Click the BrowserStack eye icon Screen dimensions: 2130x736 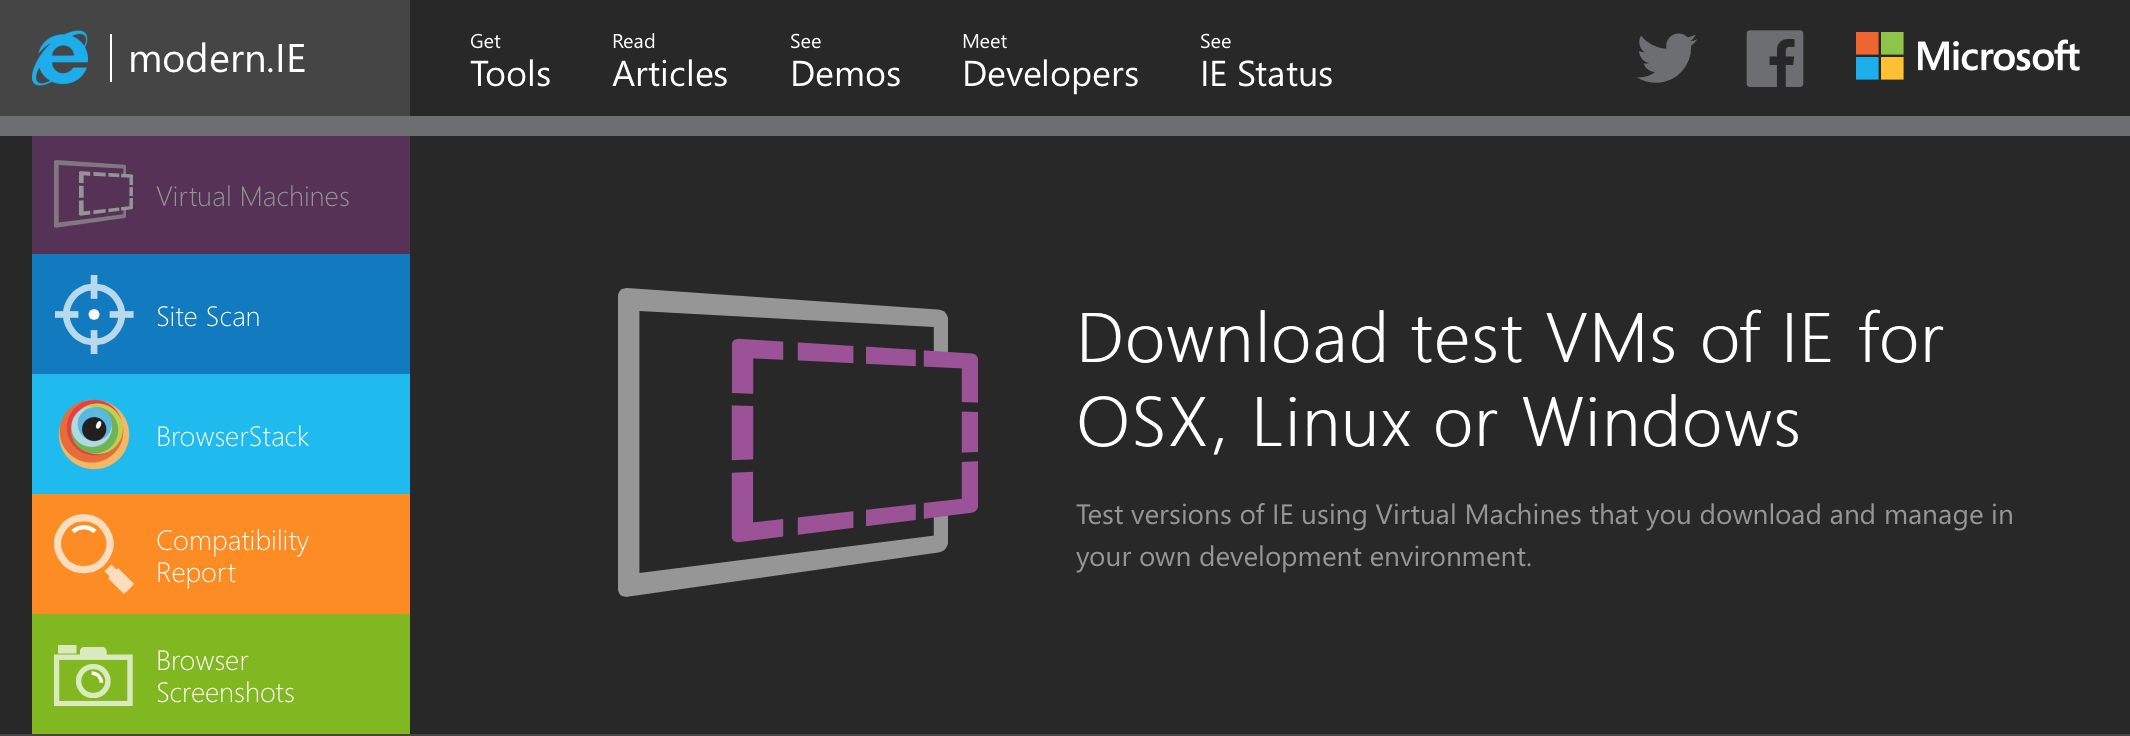coord(94,434)
